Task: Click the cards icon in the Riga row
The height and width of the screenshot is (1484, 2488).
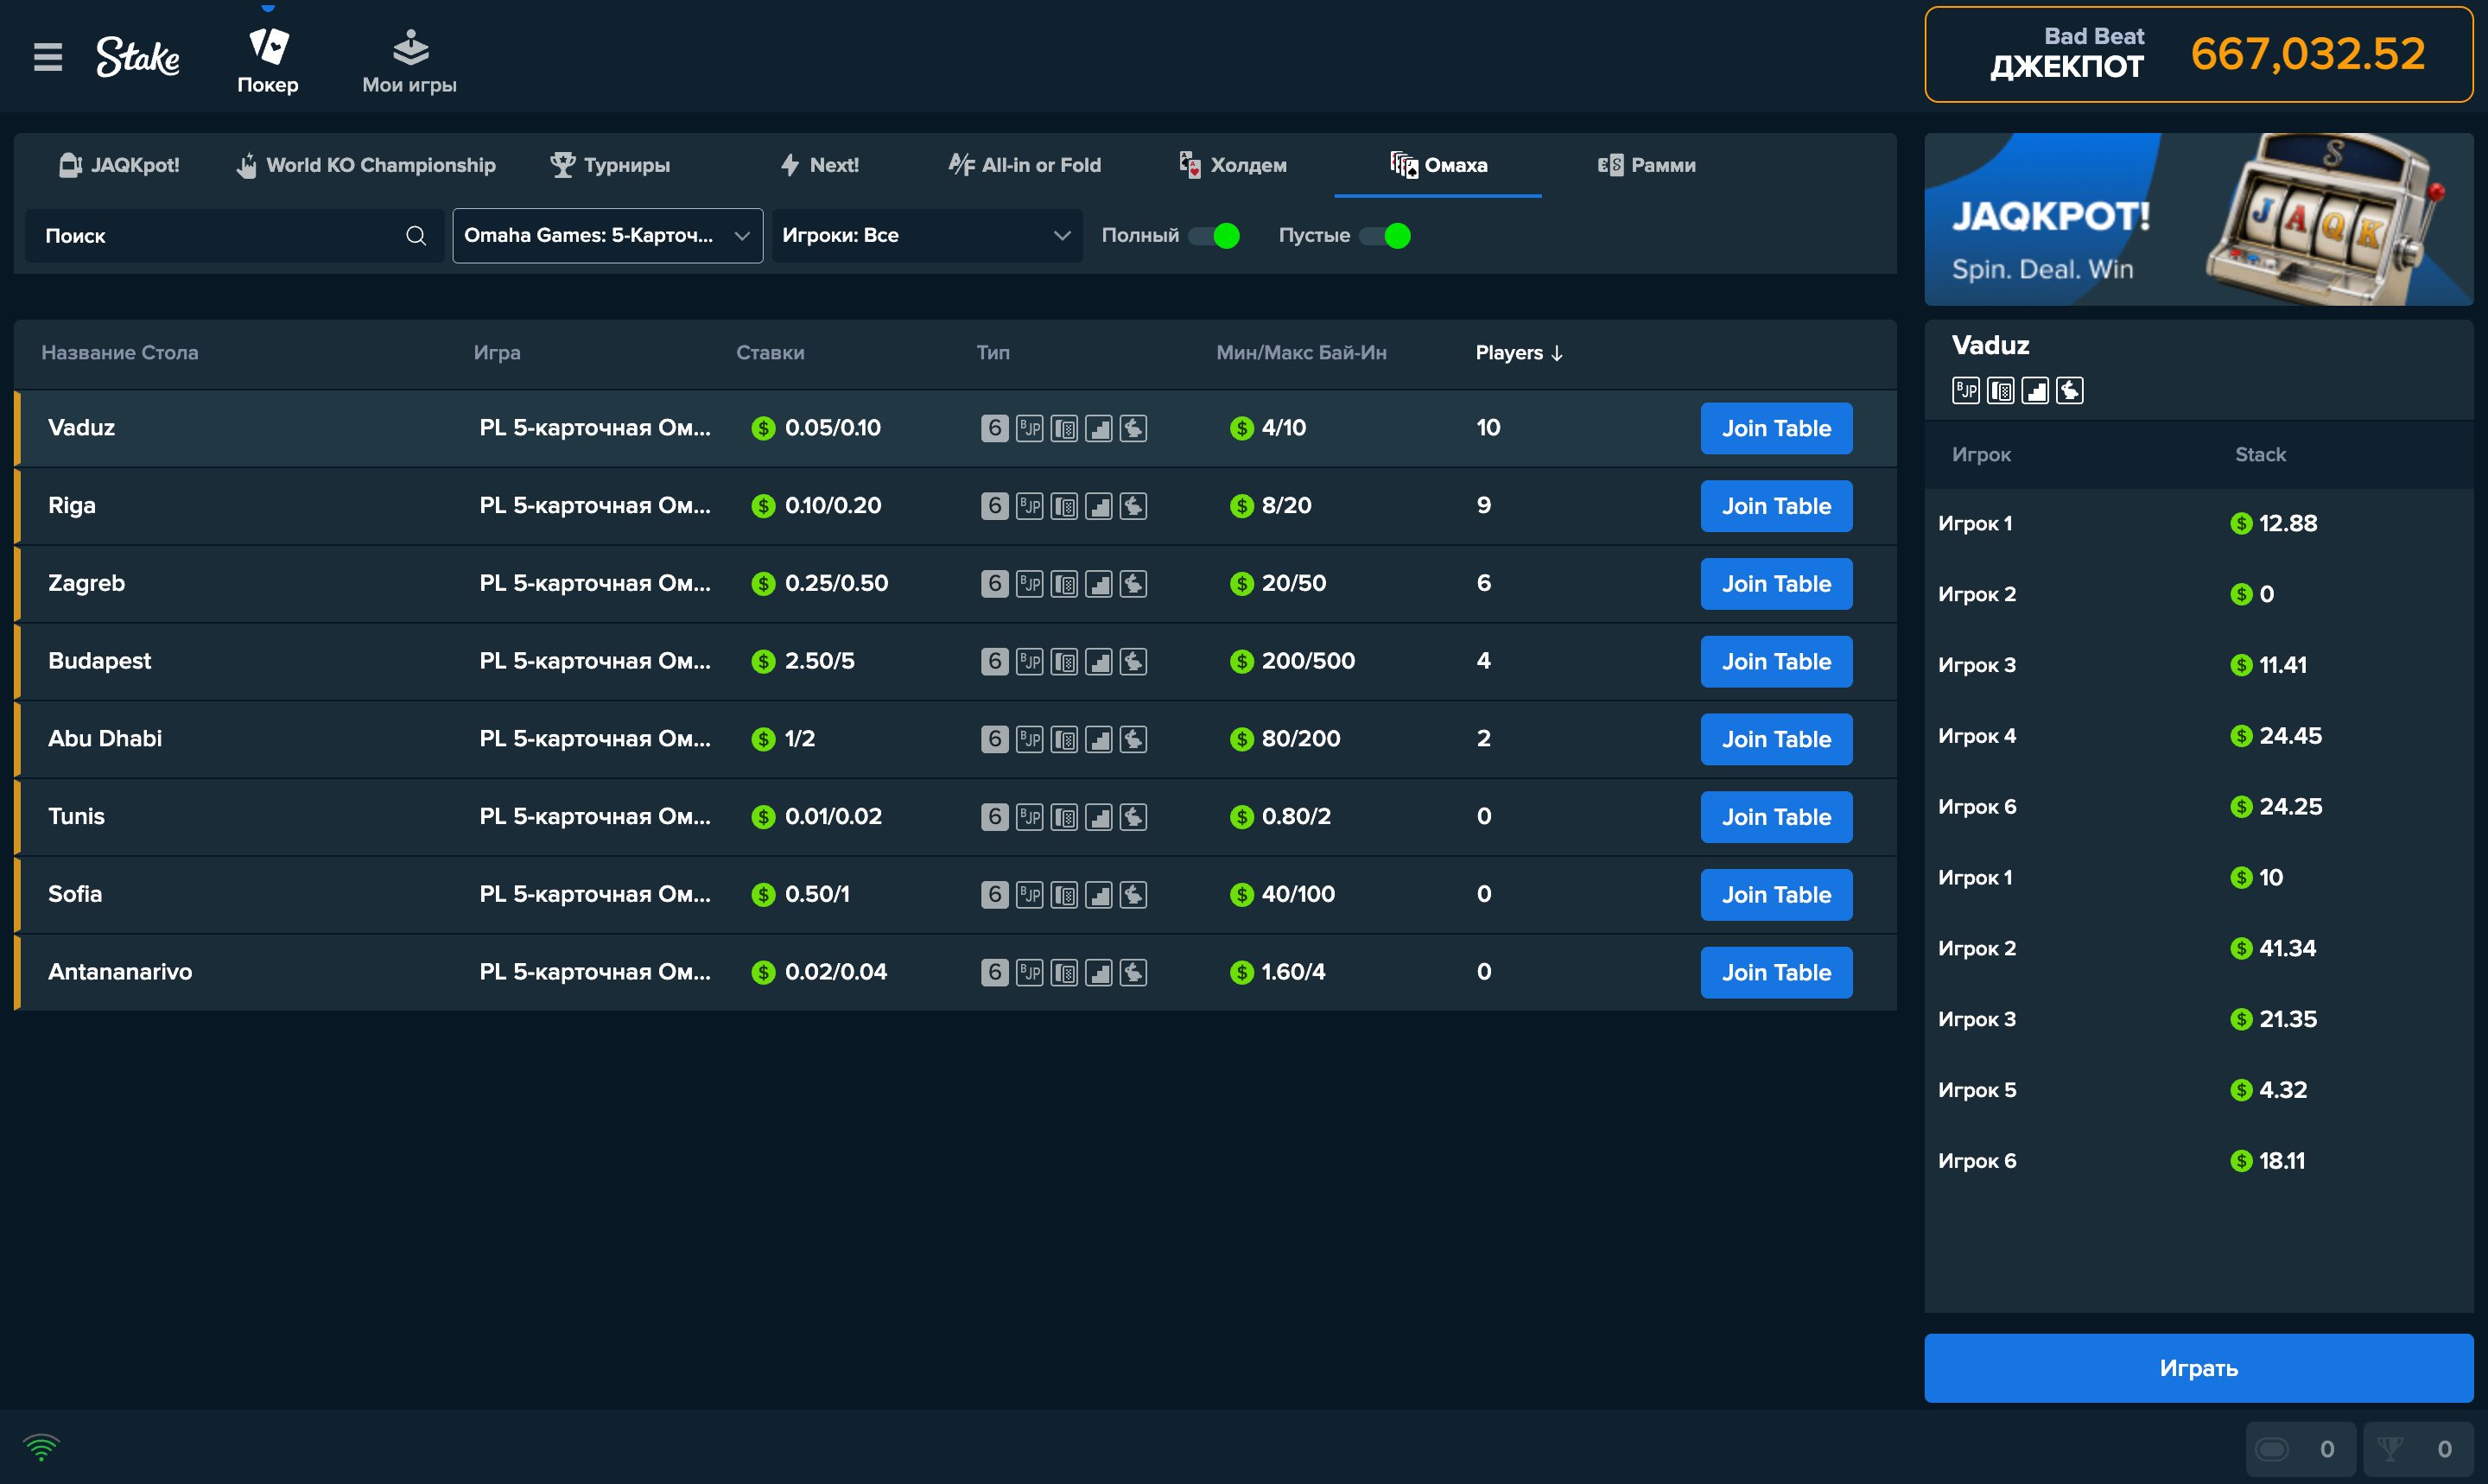Action: tap(1064, 506)
